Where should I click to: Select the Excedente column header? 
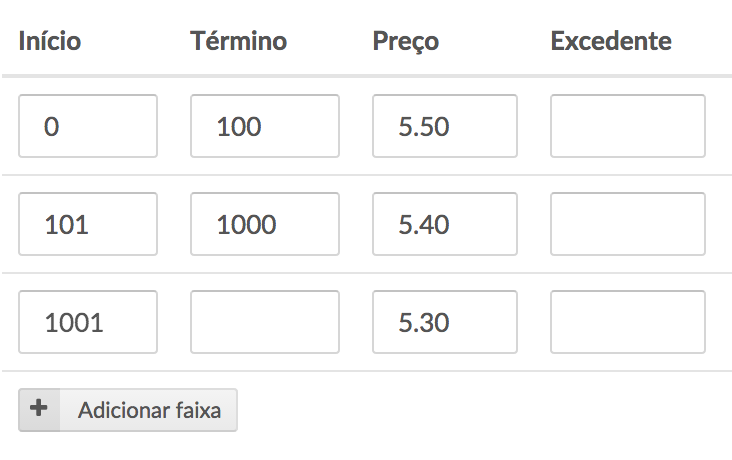610,41
